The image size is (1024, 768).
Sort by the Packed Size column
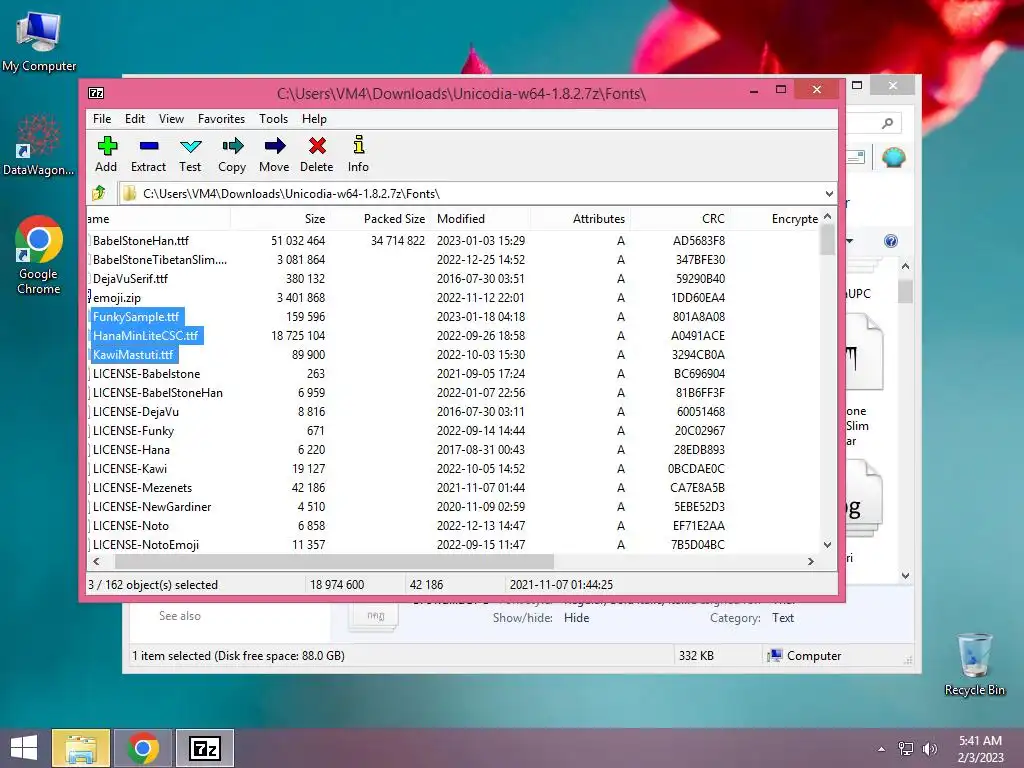[x=379, y=219]
